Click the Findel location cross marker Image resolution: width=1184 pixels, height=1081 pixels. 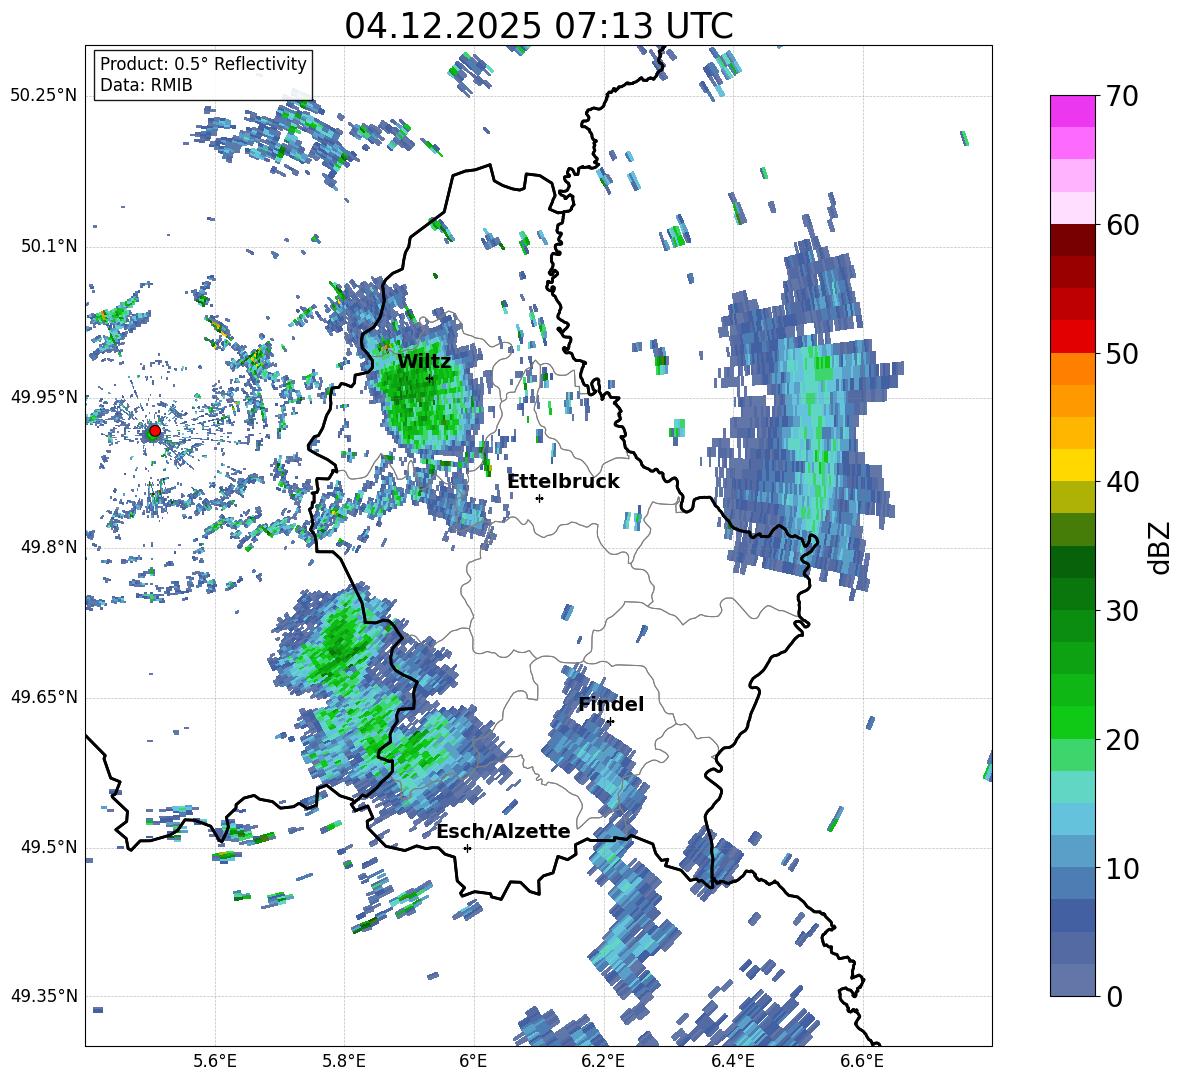610,722
